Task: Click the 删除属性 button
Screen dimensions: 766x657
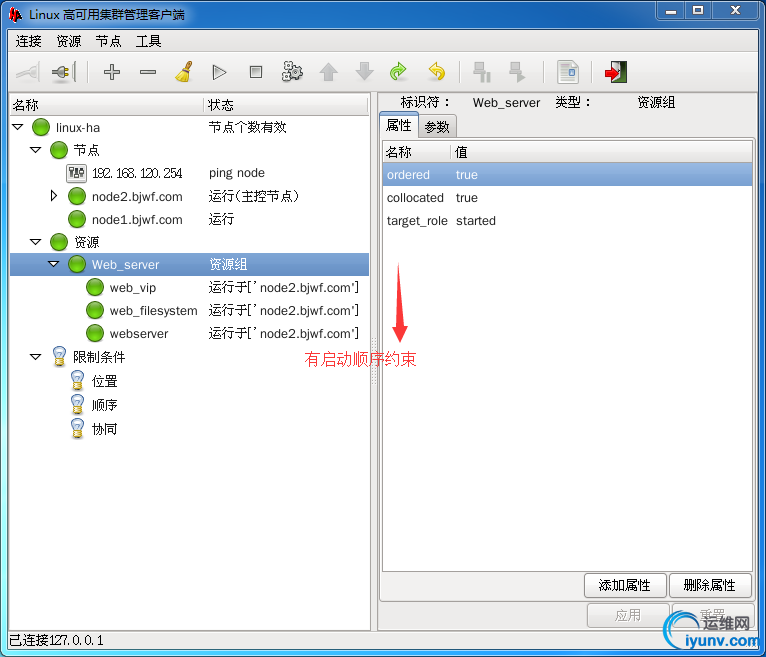Action: (x=709, y=585)
